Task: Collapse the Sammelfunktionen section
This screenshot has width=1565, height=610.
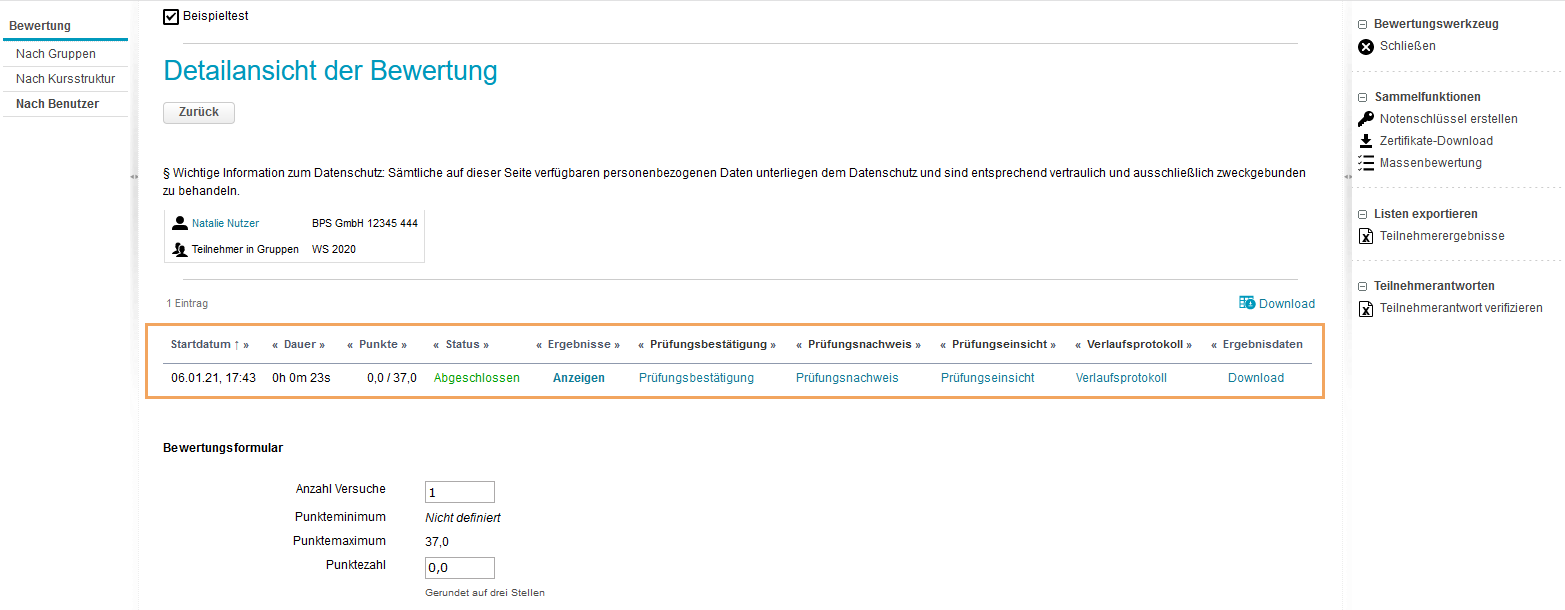Action: click(1361, 96)
